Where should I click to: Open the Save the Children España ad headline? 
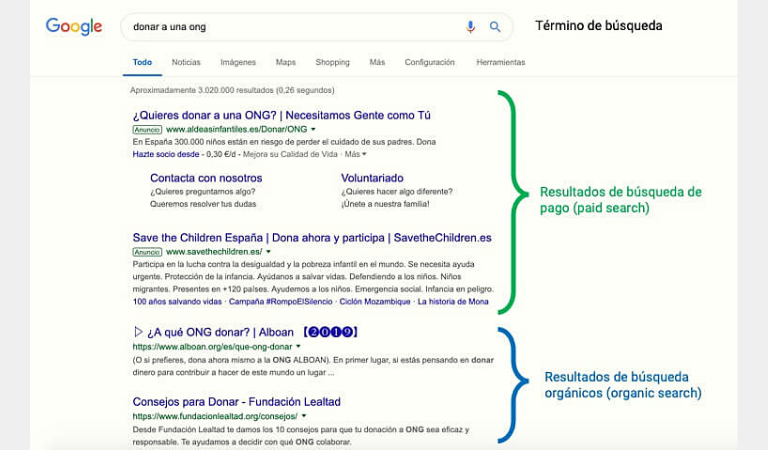click(x=312, y=238)
